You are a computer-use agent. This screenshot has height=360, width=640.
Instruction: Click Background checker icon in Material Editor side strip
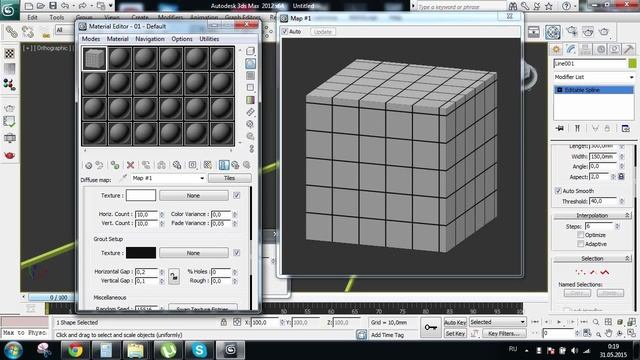point(250,76)
